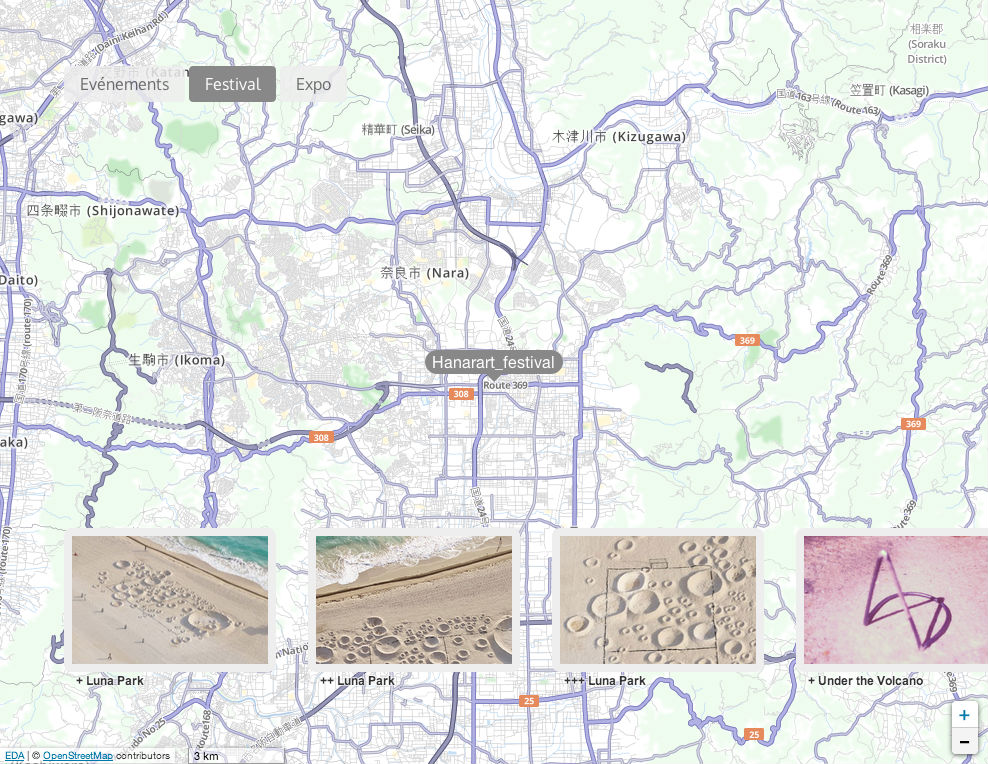Image resolution: width=988 pixels, height=764 pixels.
Task: Open the ++ Luna Park thumbnail
Action: coord(414,600)
